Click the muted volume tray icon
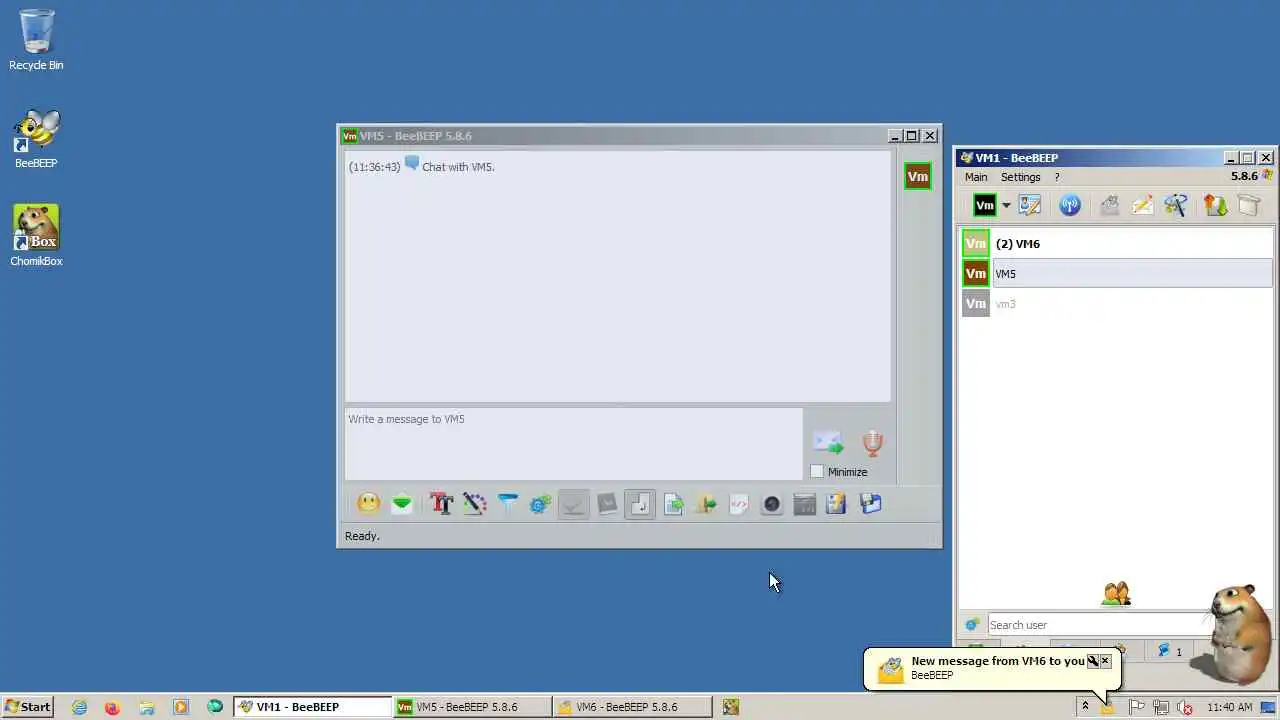Image resolution: width=1280 pixels, height=720 pixels. 1185,707
